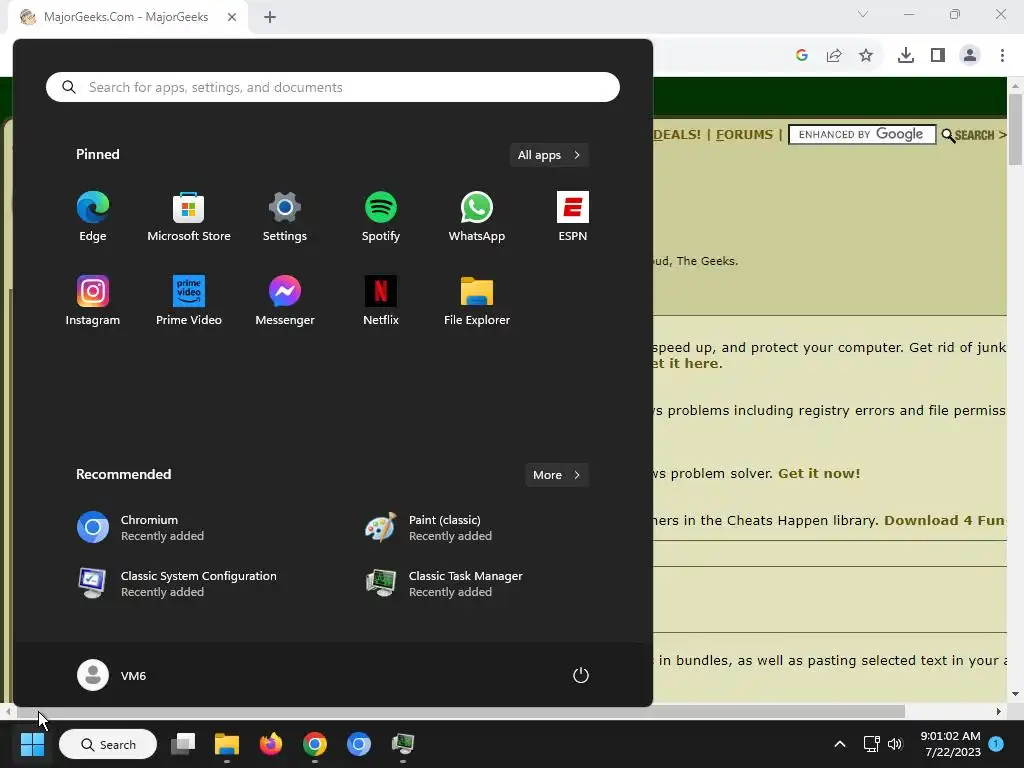Expand the All apps list
This screenshot has width=1024, height=768.
(x=549, y=155)
